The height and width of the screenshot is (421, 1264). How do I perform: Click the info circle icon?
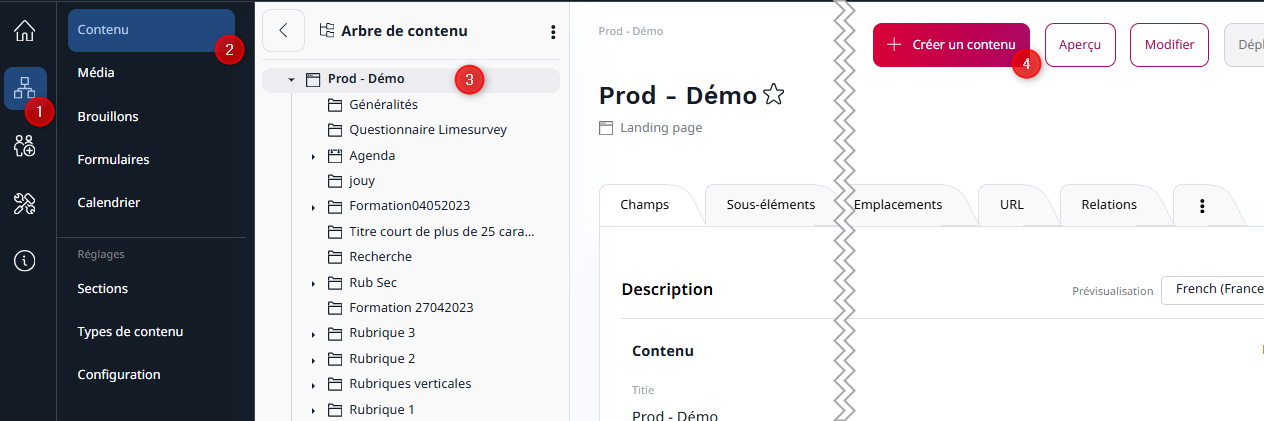[x=25, y=261]
